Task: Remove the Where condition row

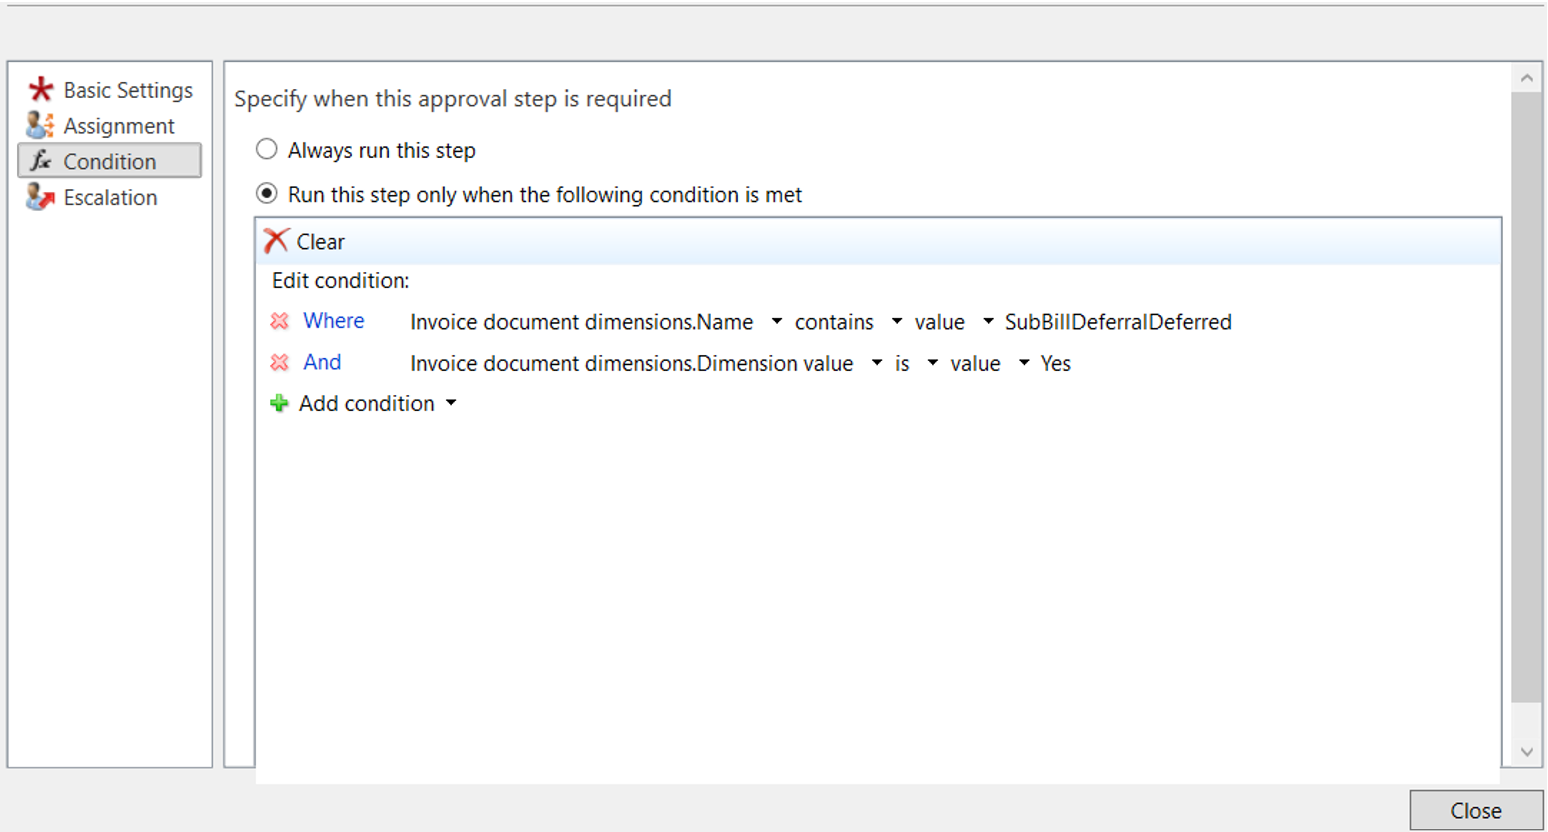Action: click(x=279, y=321)
